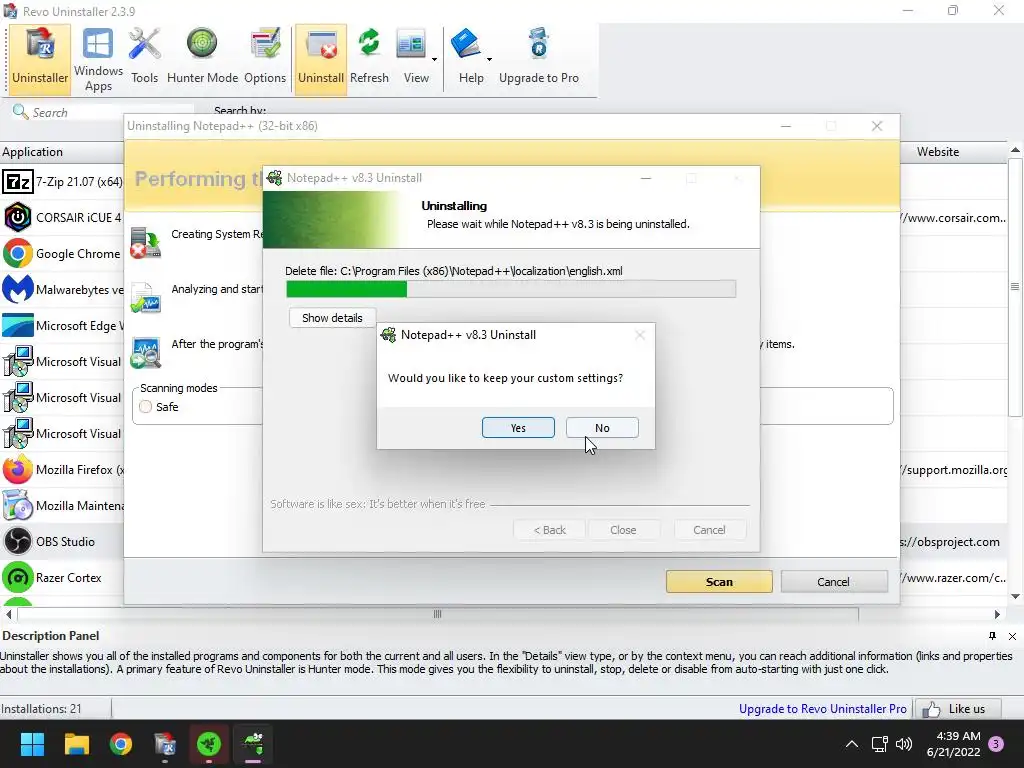
Task: Open the Windows Apps toolbar icon
Action: 98,59
